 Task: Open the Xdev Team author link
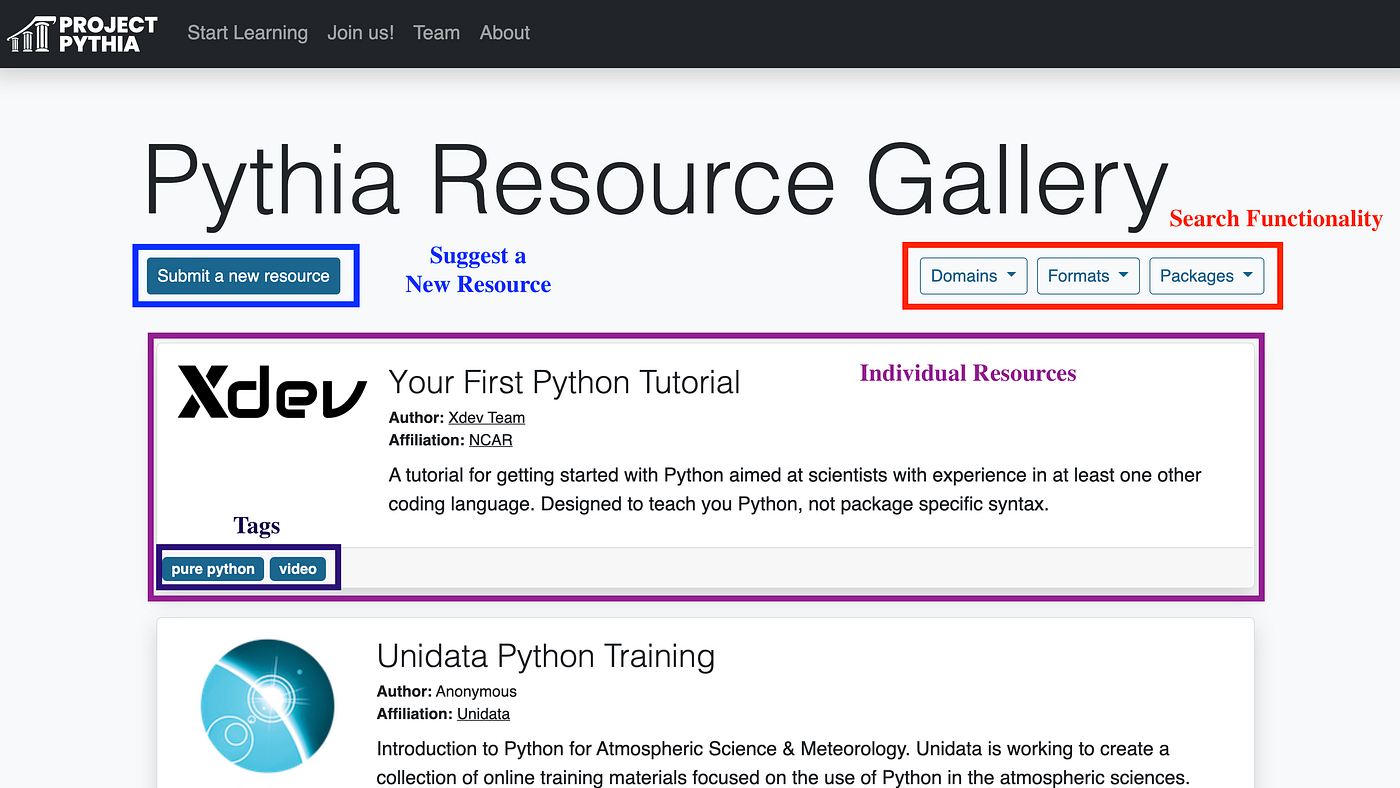487,417
